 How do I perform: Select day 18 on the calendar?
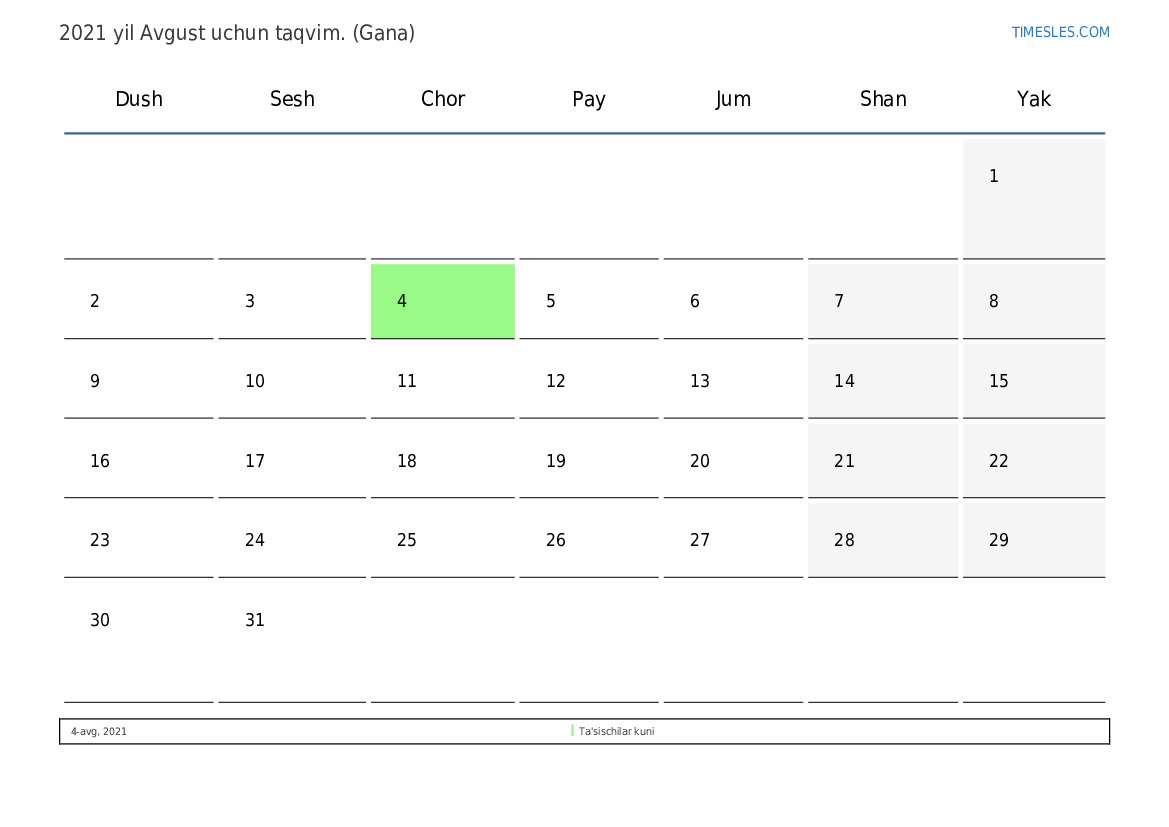point(442,461)
